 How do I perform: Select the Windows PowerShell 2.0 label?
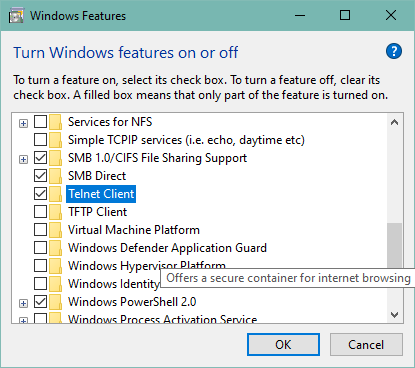[132, 302]
